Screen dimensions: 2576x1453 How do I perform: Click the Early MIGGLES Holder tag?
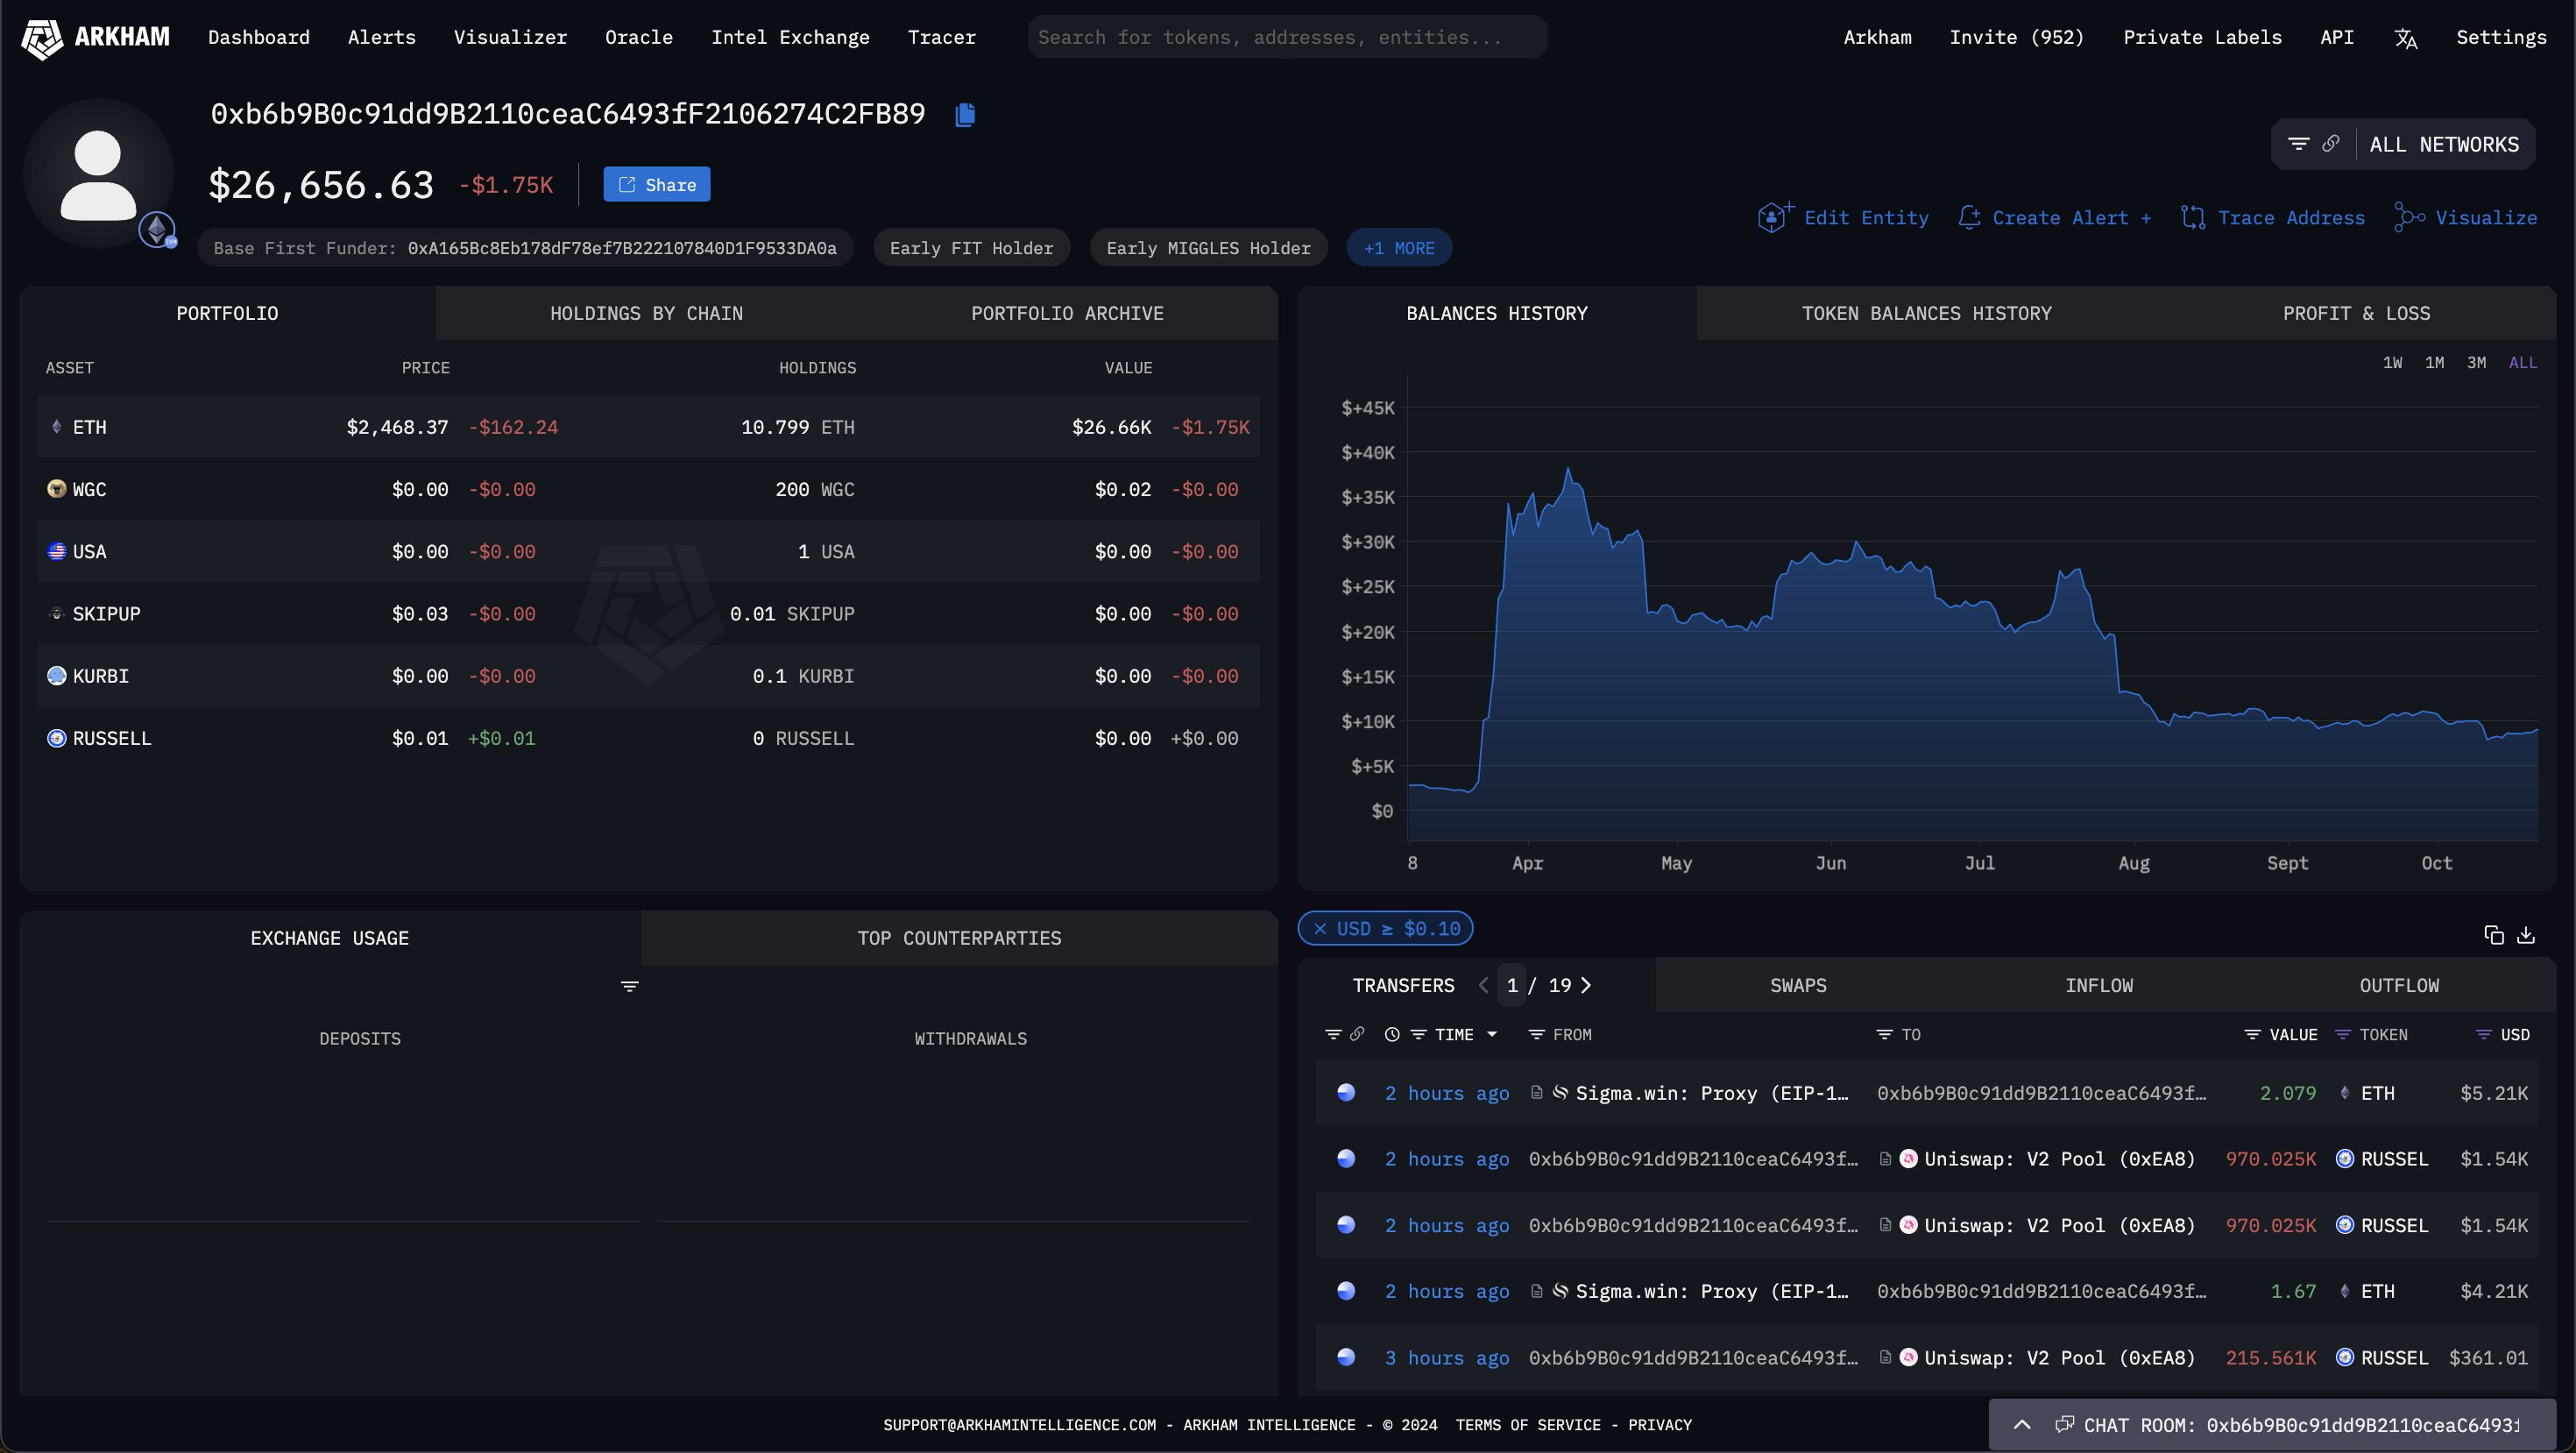point(1209,248)
